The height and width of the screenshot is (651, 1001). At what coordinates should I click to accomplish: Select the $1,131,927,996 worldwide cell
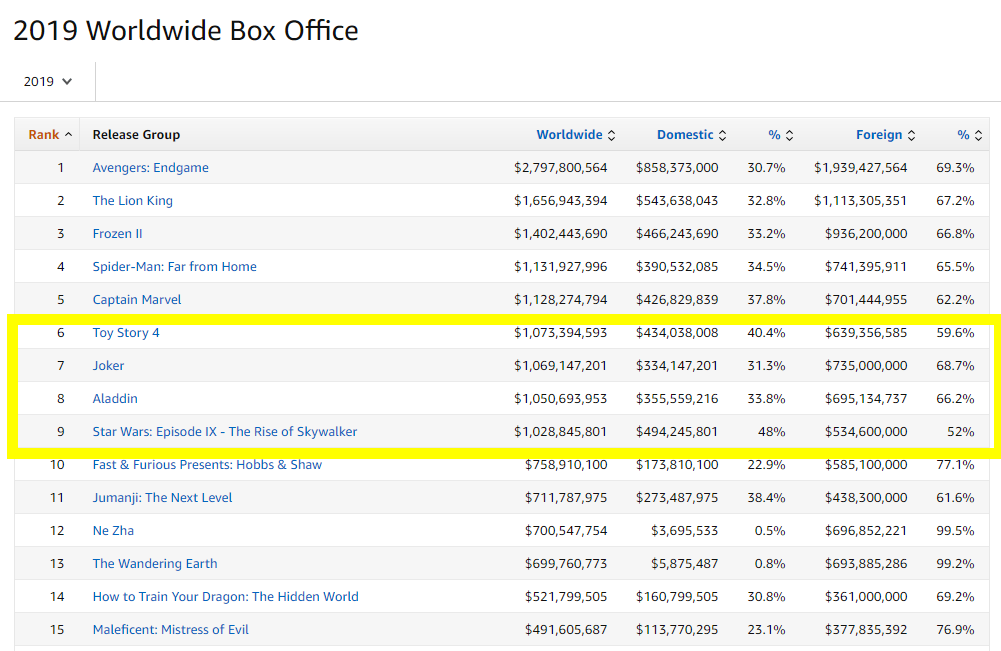coord(561,267)
